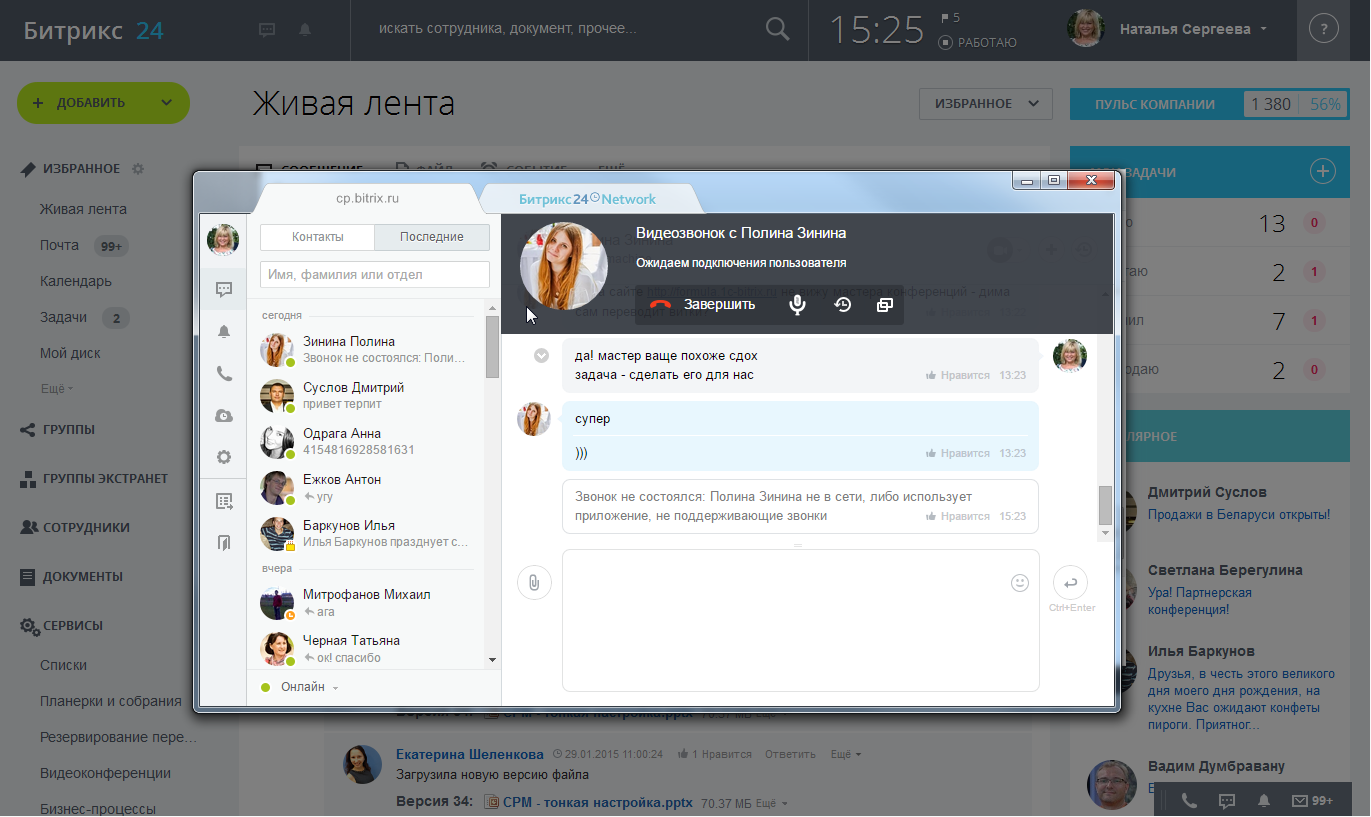End the video call with Завершить
Image resolution: width=1371 pixels, height=817 pixels.
tap(703, 305)
